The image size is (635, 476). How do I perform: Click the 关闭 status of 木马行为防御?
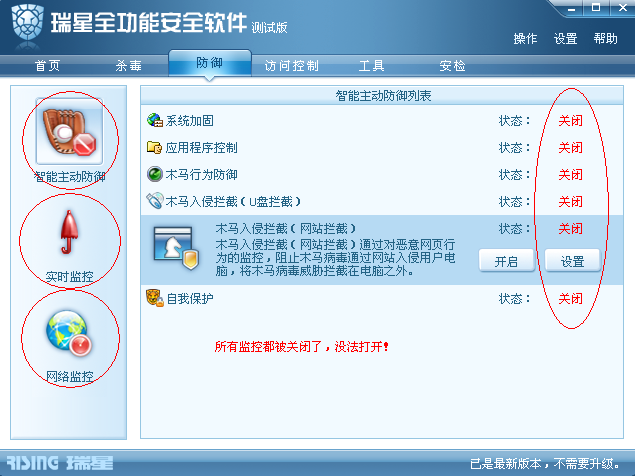coord(570,175)
